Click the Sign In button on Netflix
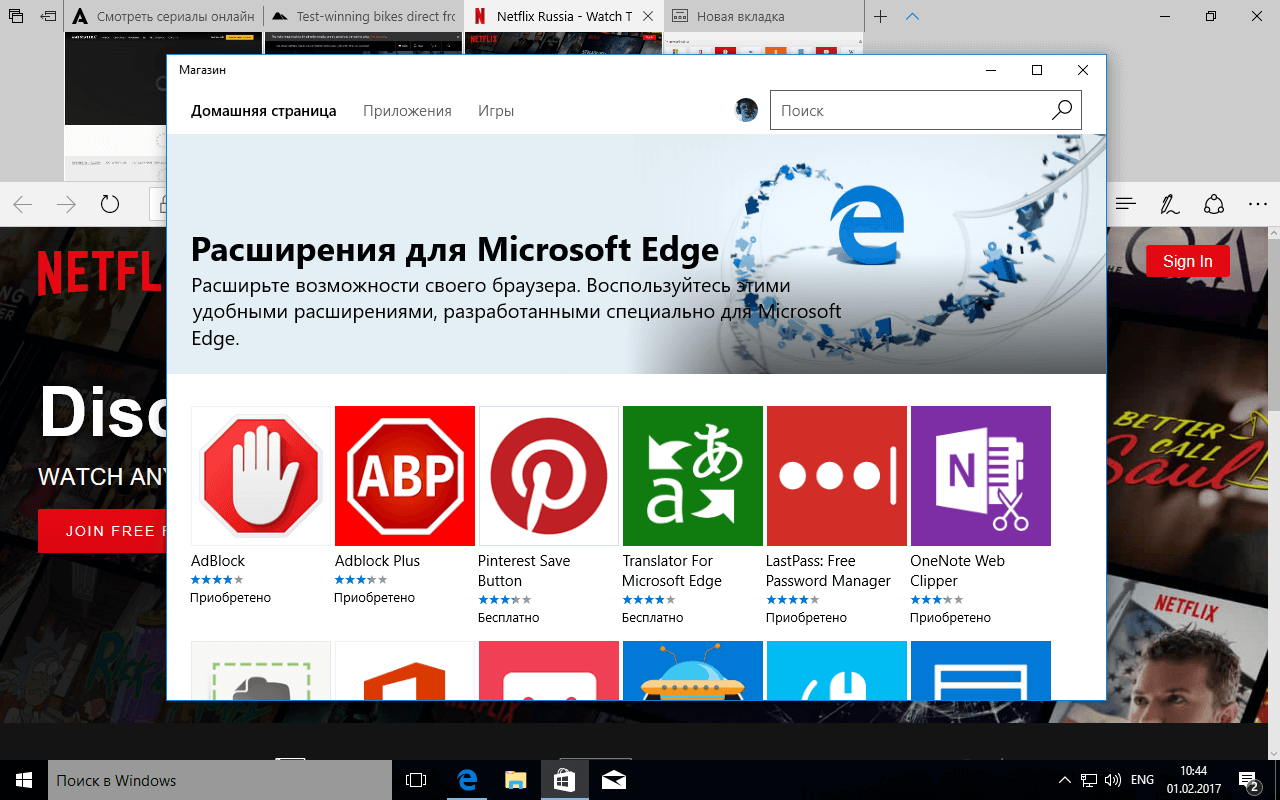The image size is (1280, 800). coord(1187,260)
